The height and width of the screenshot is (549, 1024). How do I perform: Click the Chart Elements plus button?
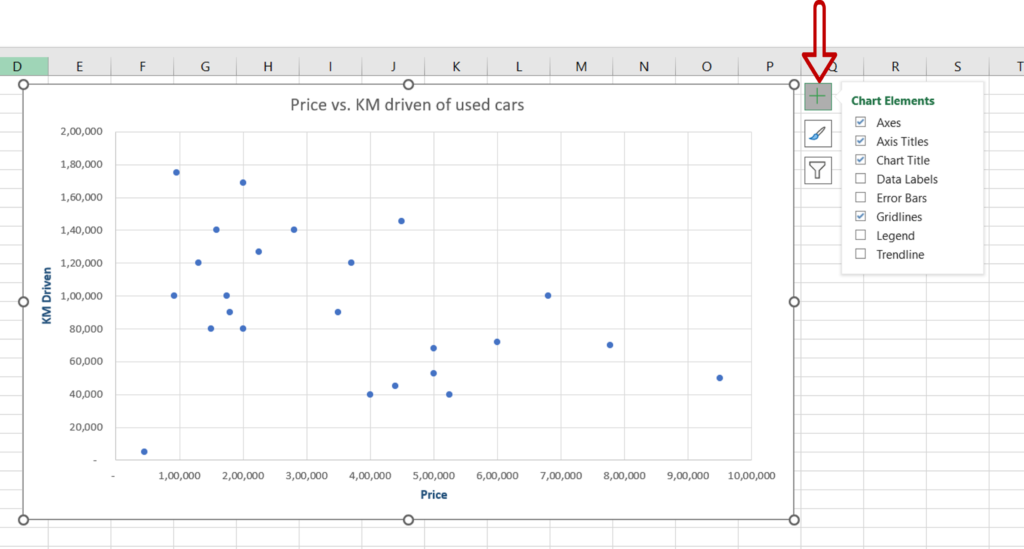click(818, 97)
